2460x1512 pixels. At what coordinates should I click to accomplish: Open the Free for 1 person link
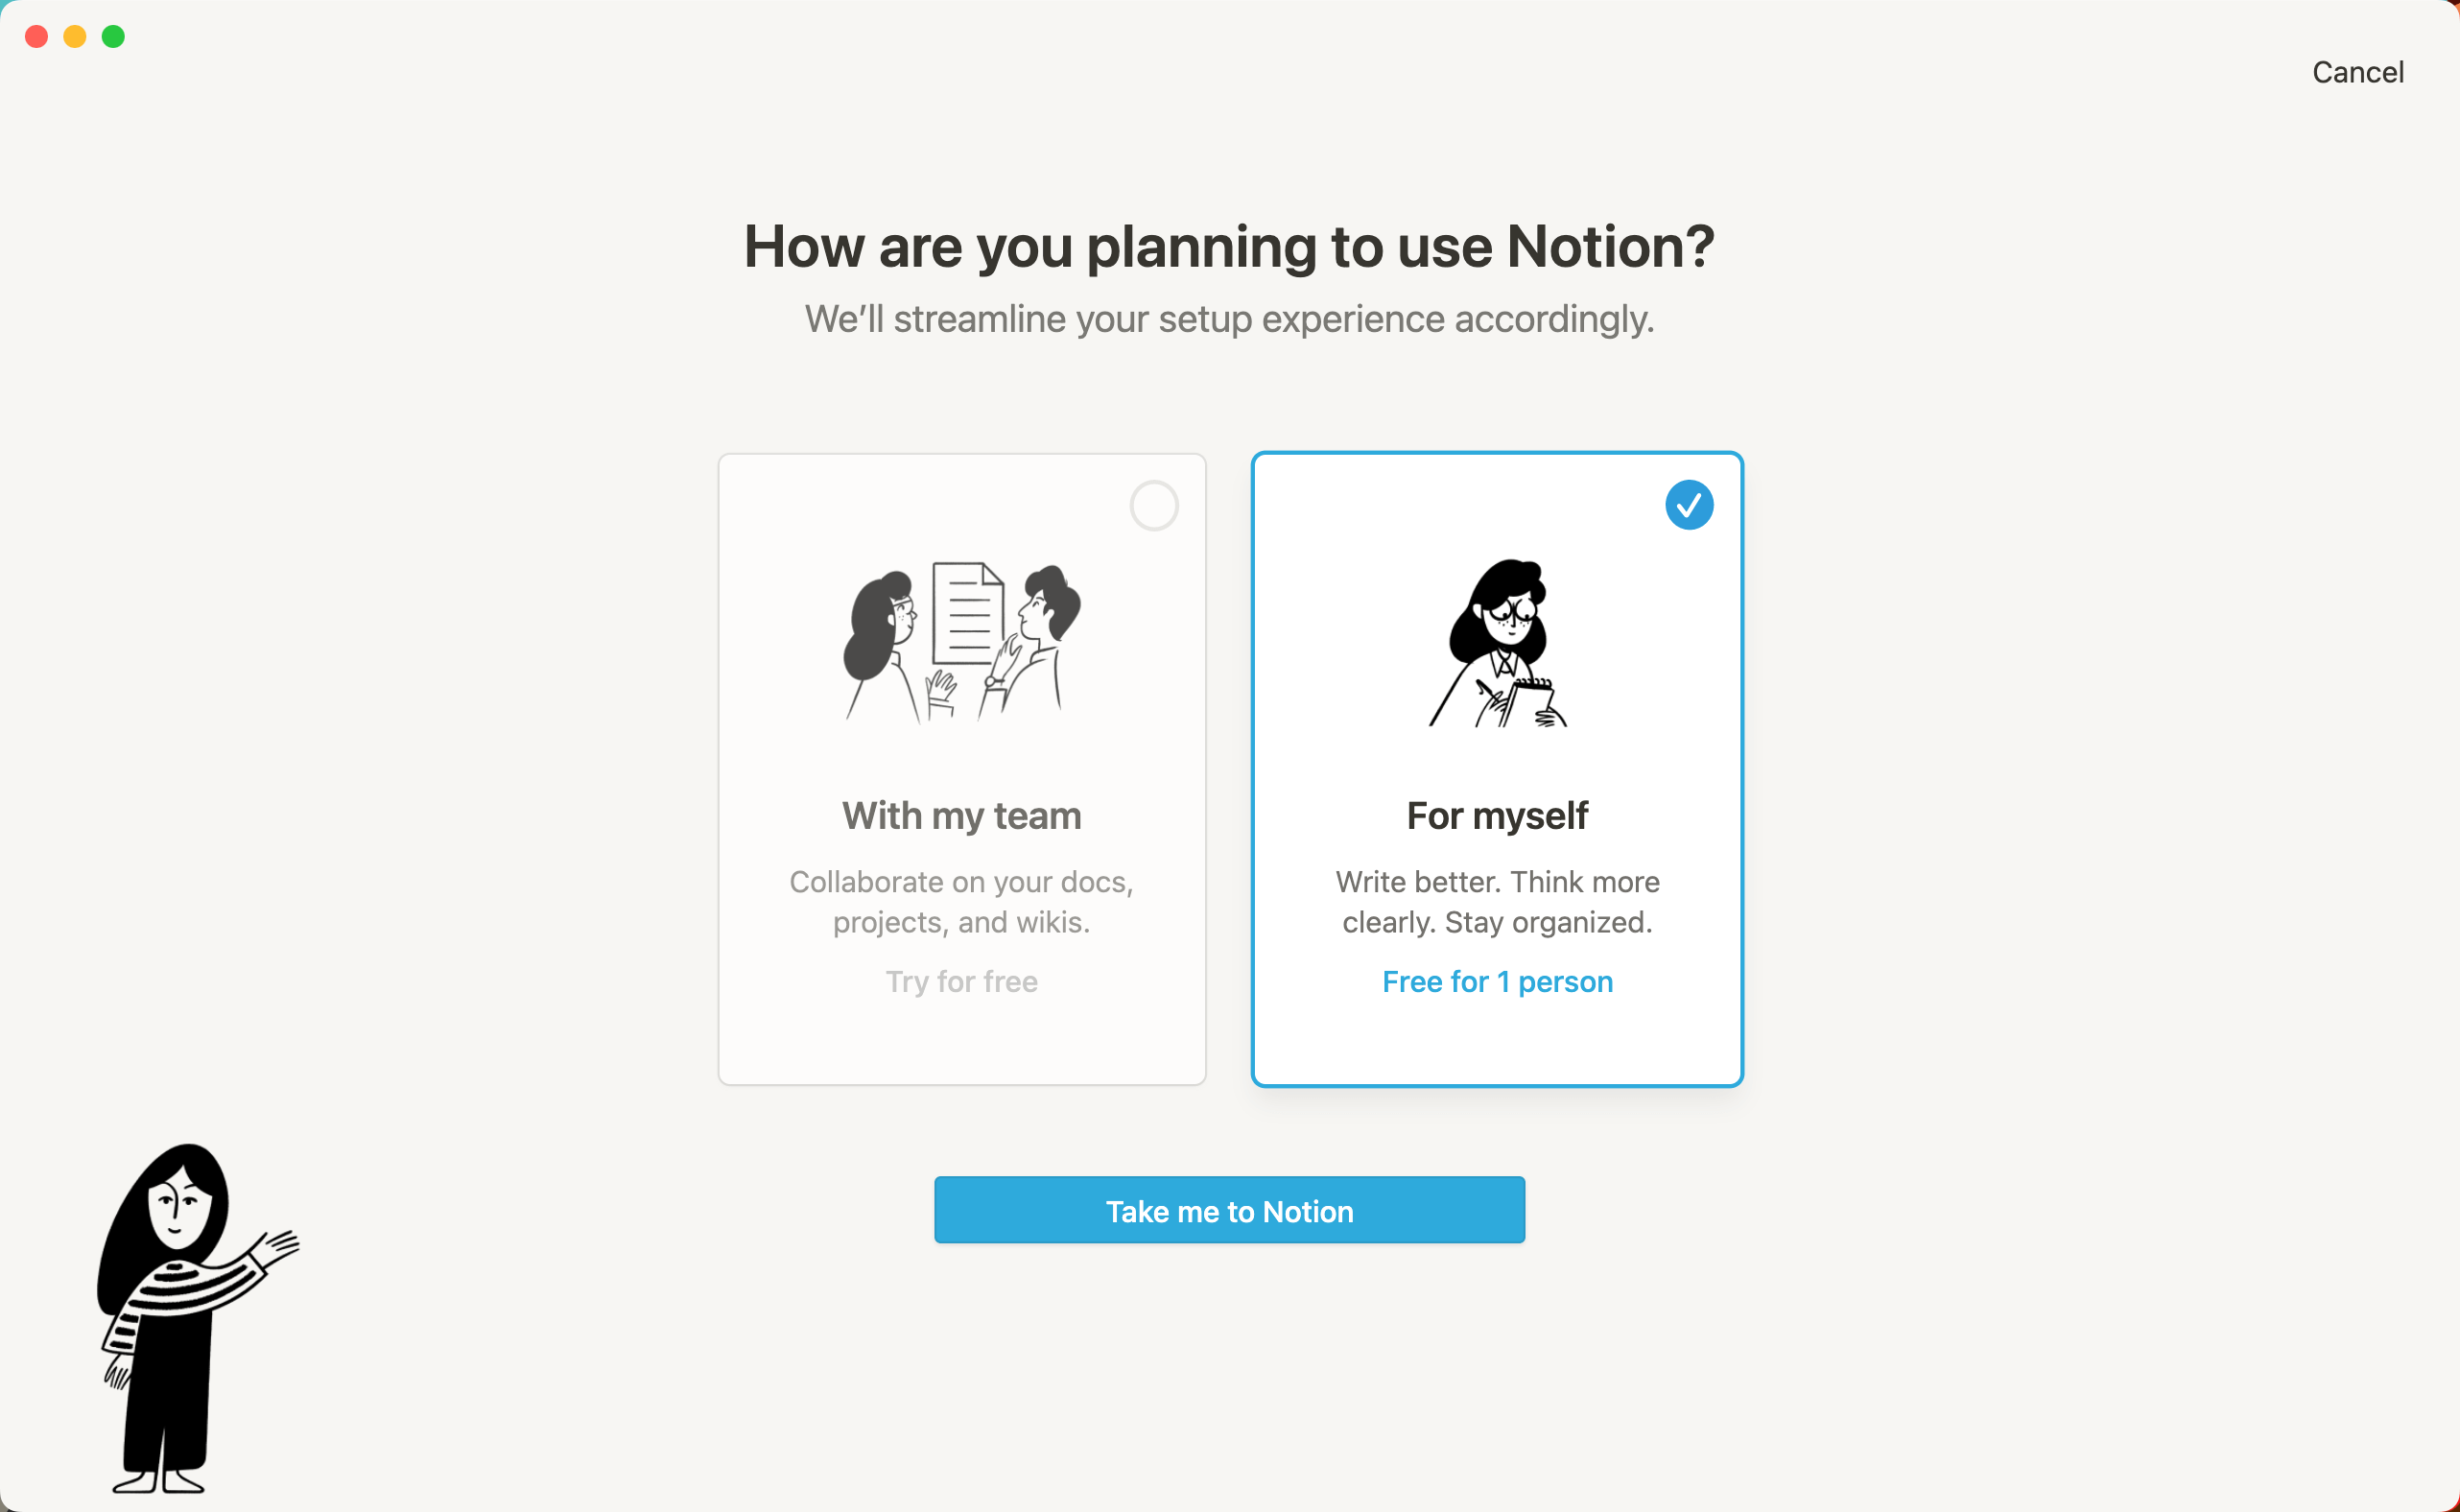click(x=1497, y=982)
